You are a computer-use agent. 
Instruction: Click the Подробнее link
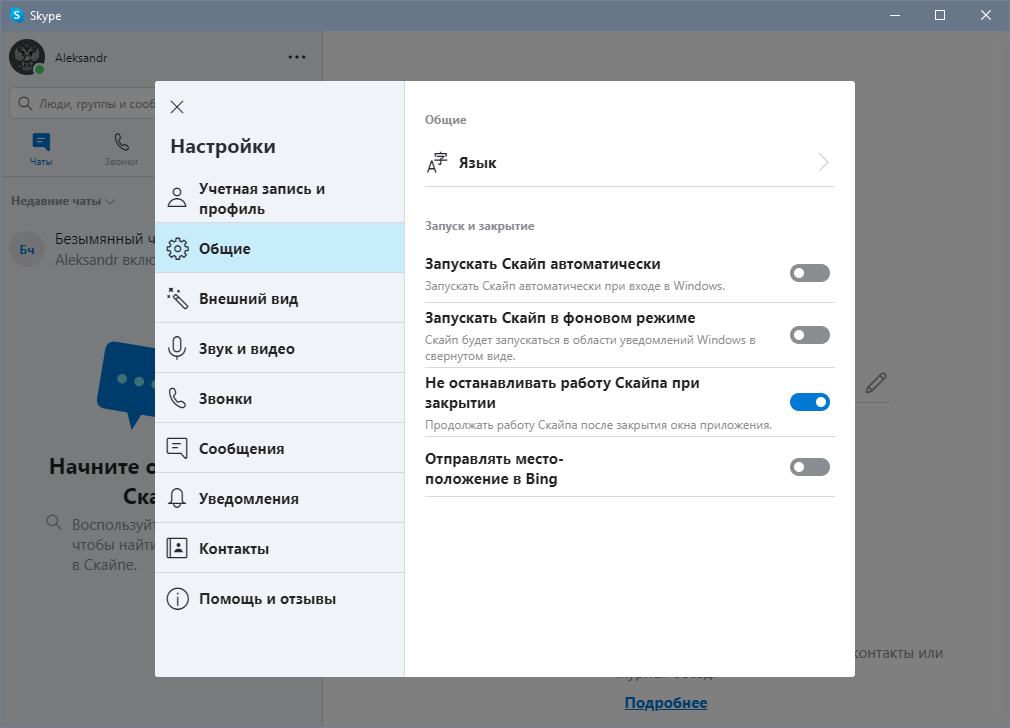[665, 703]
